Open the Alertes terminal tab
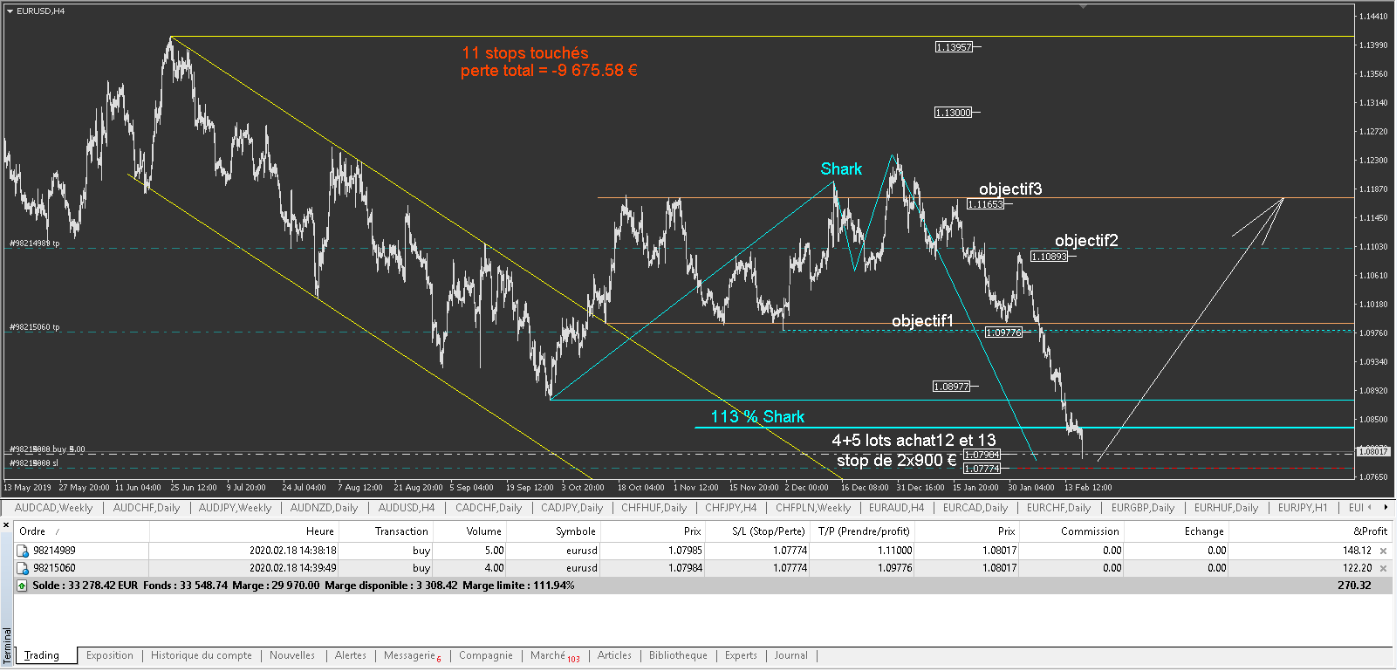1397x670 pixels. point(350,655)
